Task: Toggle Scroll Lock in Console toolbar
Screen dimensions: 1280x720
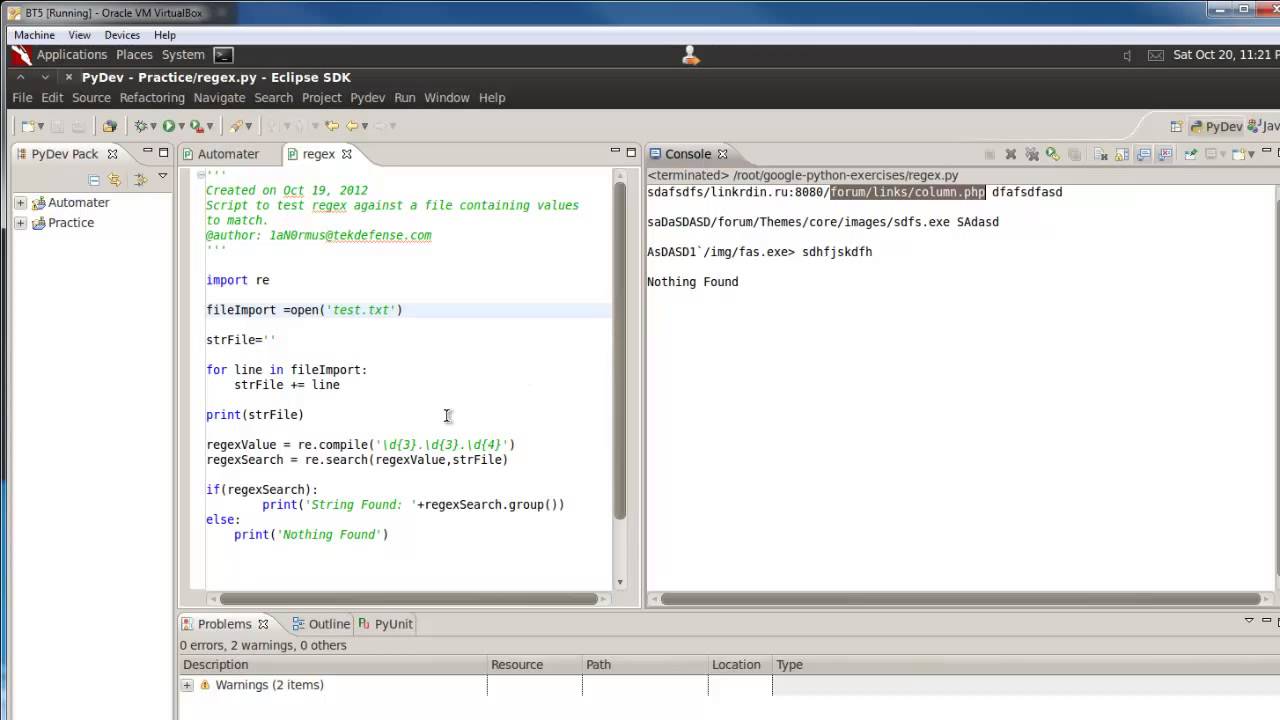Action: 1122,154
